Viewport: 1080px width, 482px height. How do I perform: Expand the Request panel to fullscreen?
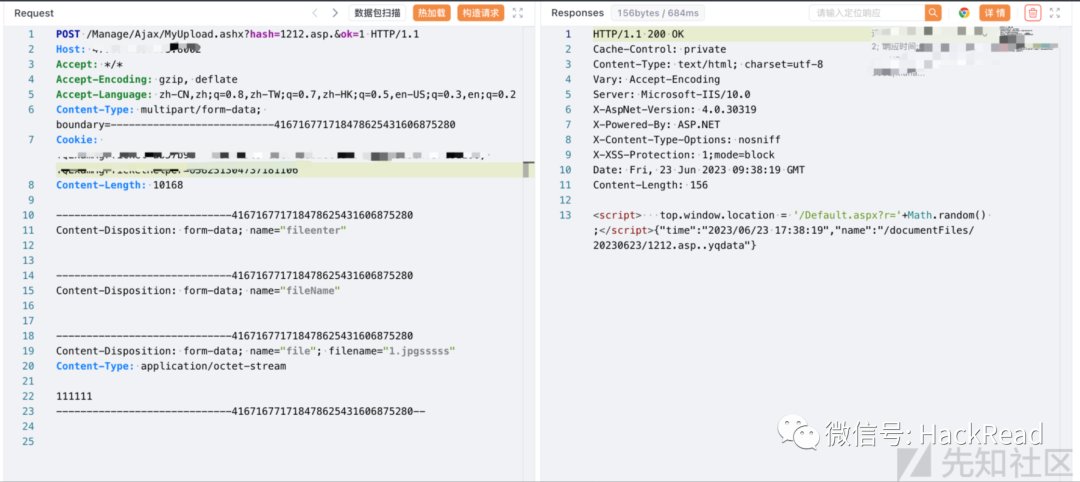pos(518,12)
